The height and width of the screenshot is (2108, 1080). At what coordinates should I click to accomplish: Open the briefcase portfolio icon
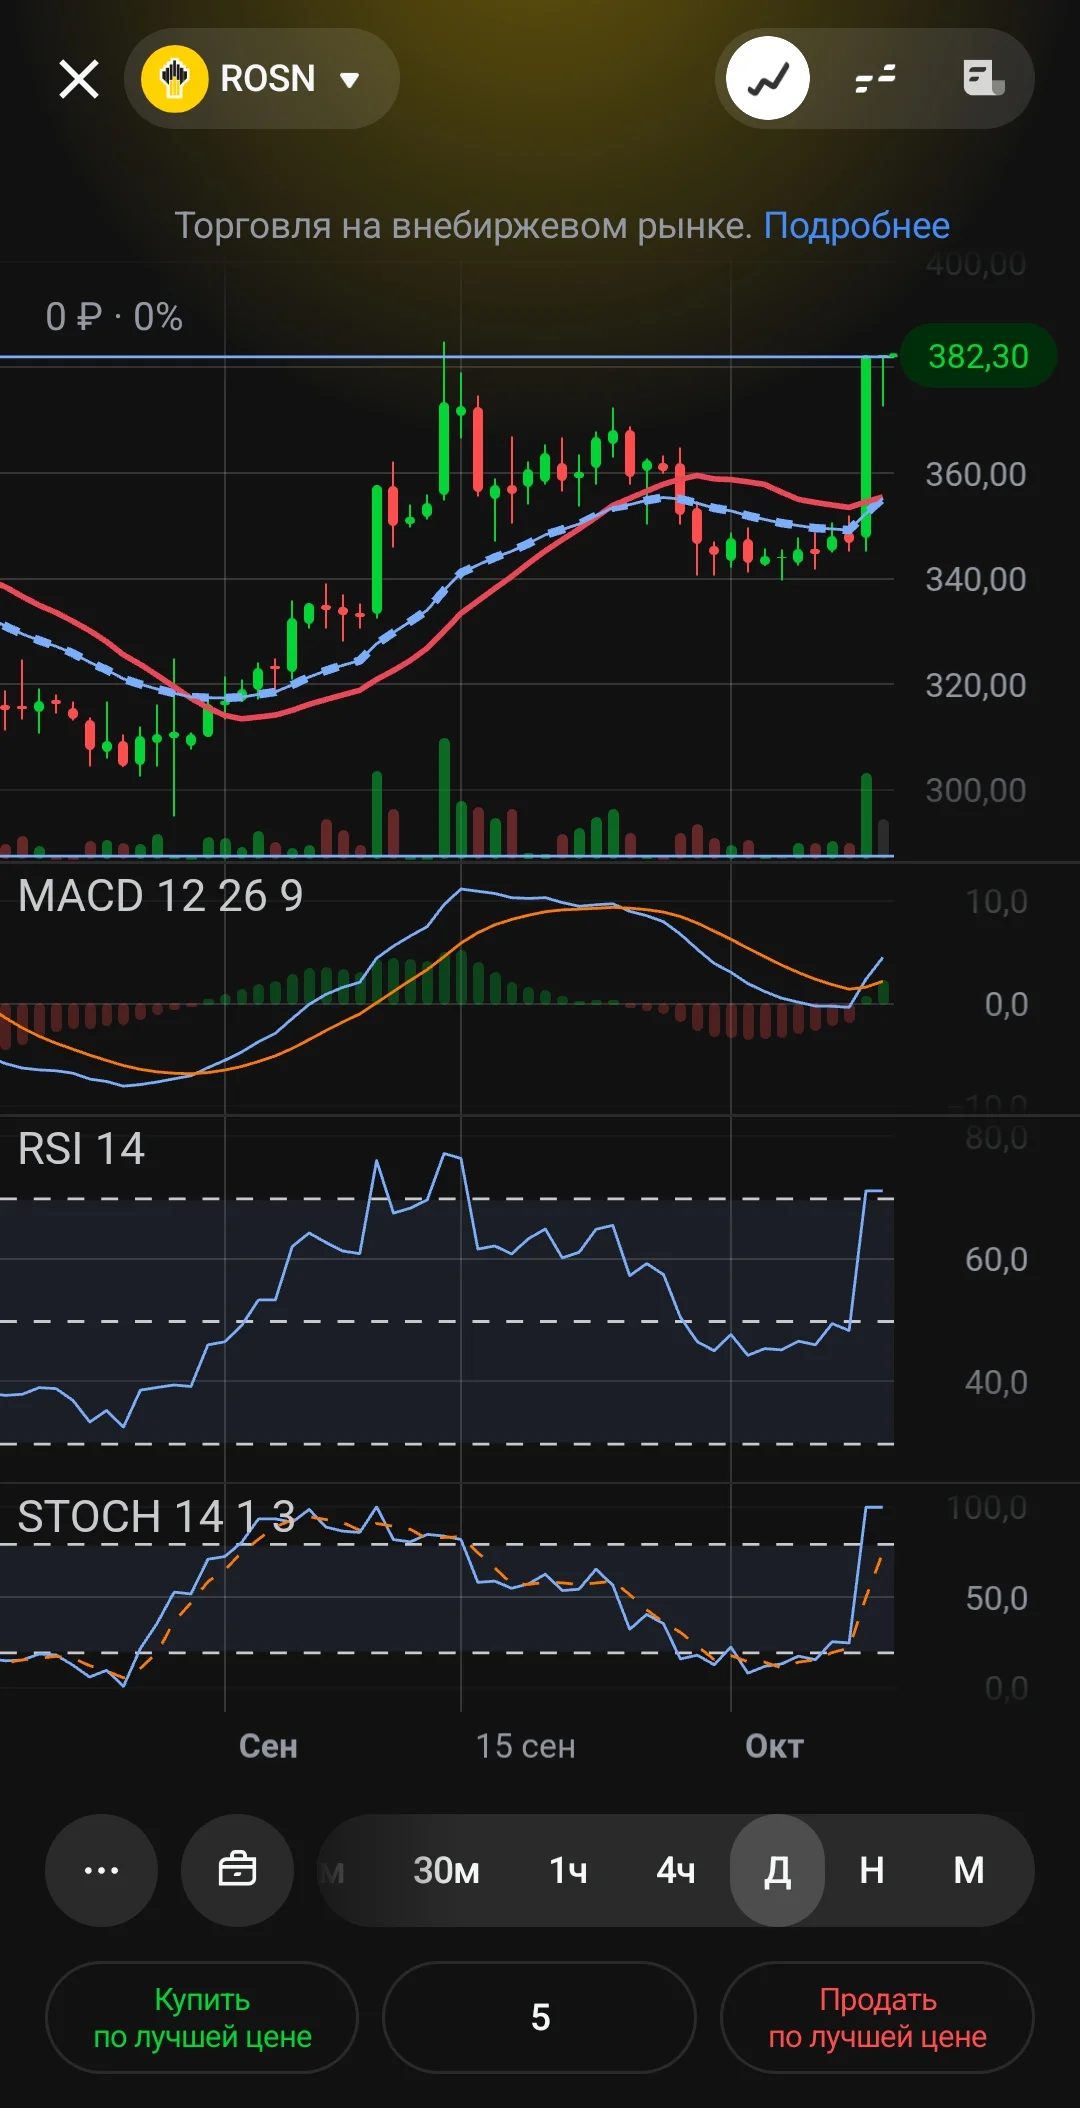(237, 1870)
